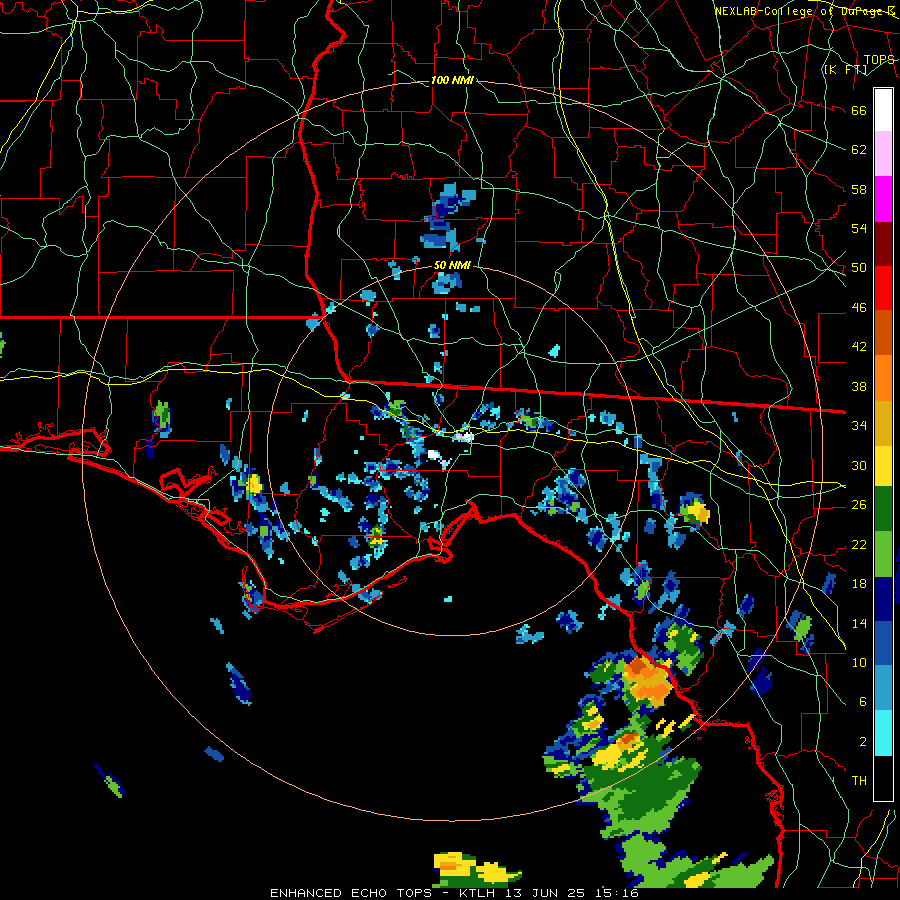Select the TH threshold label on the legend

pyautogui.click(x=859, y=781)
